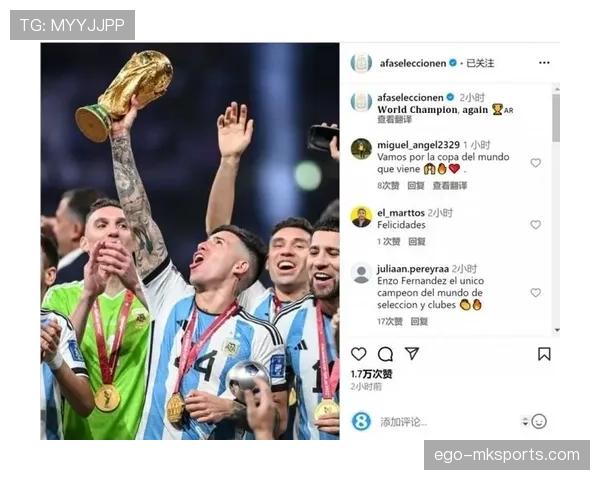
Task: Open afaseleccionen header profile avatar
Action: (361, 63)
